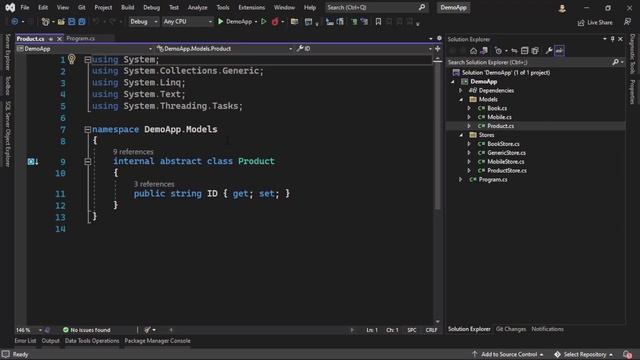Collapse the Models folder in Solution Explorer

(461, 100)
